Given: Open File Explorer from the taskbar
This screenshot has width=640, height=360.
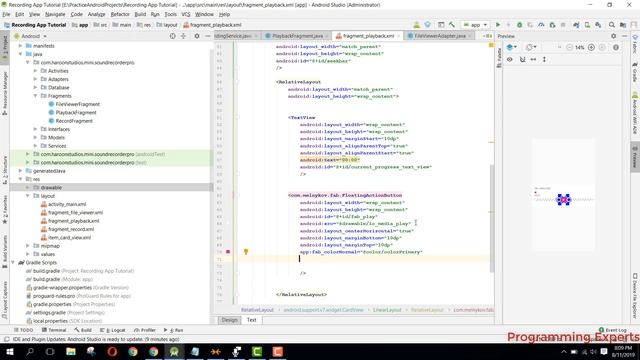Looking at the screenshot, I should [x=71, y=351].
